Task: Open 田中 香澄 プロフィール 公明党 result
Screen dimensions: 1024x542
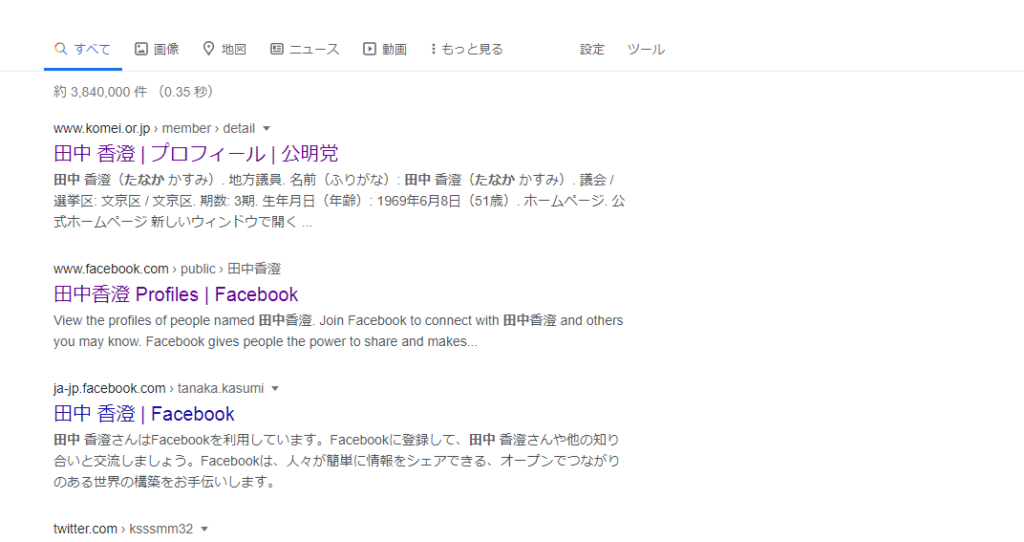Action: click(x=196, y=154)
